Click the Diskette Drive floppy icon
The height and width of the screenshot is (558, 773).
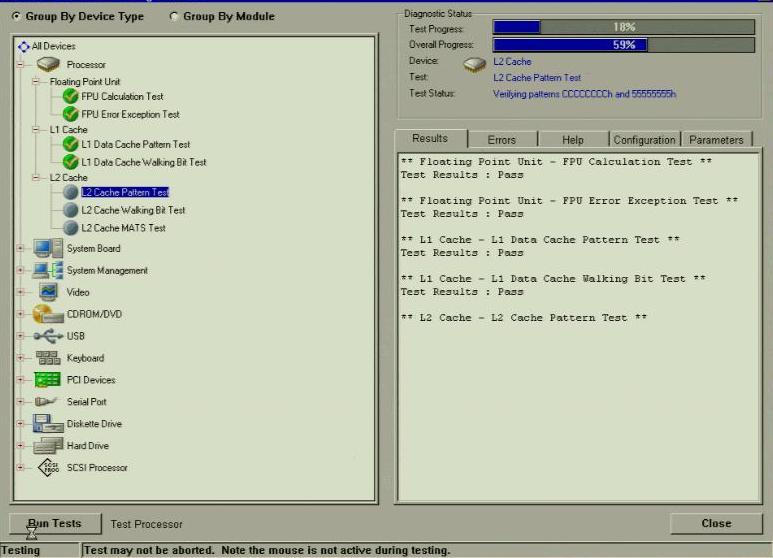(x=48, y=423)
